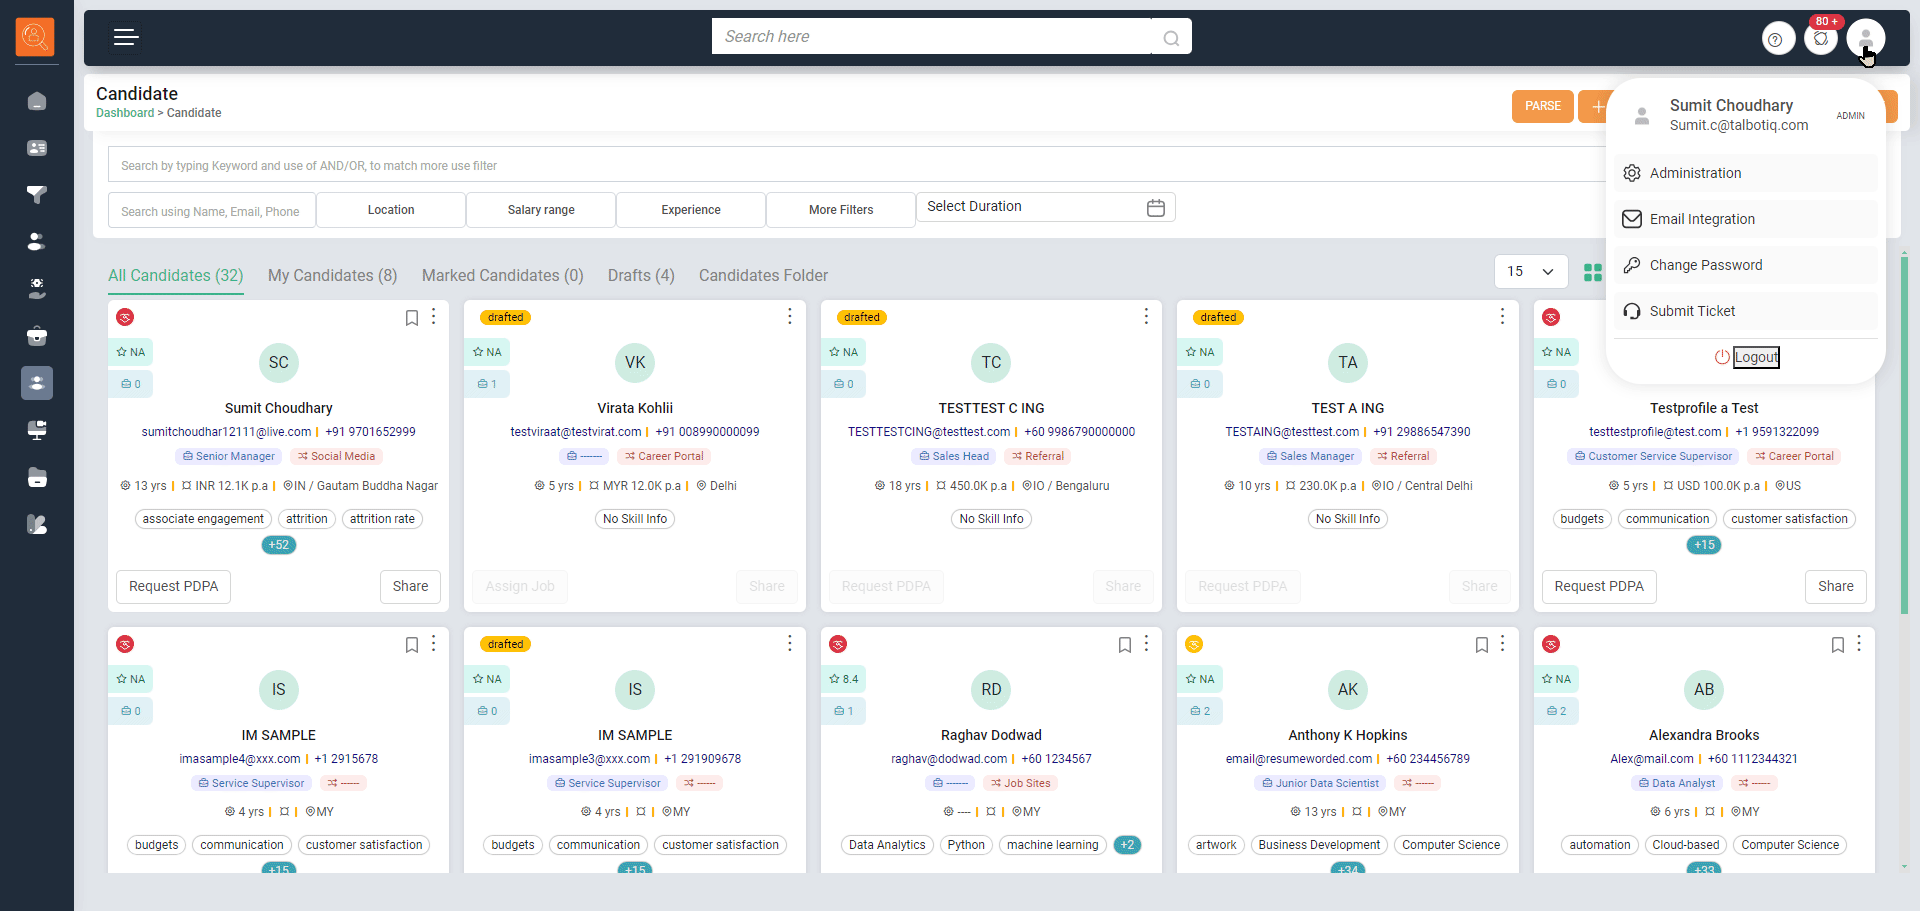The height and width of the screenshot is (911, 1920).
Task: Open the page size dropdown showing 15
Action: click(1530, 272)
